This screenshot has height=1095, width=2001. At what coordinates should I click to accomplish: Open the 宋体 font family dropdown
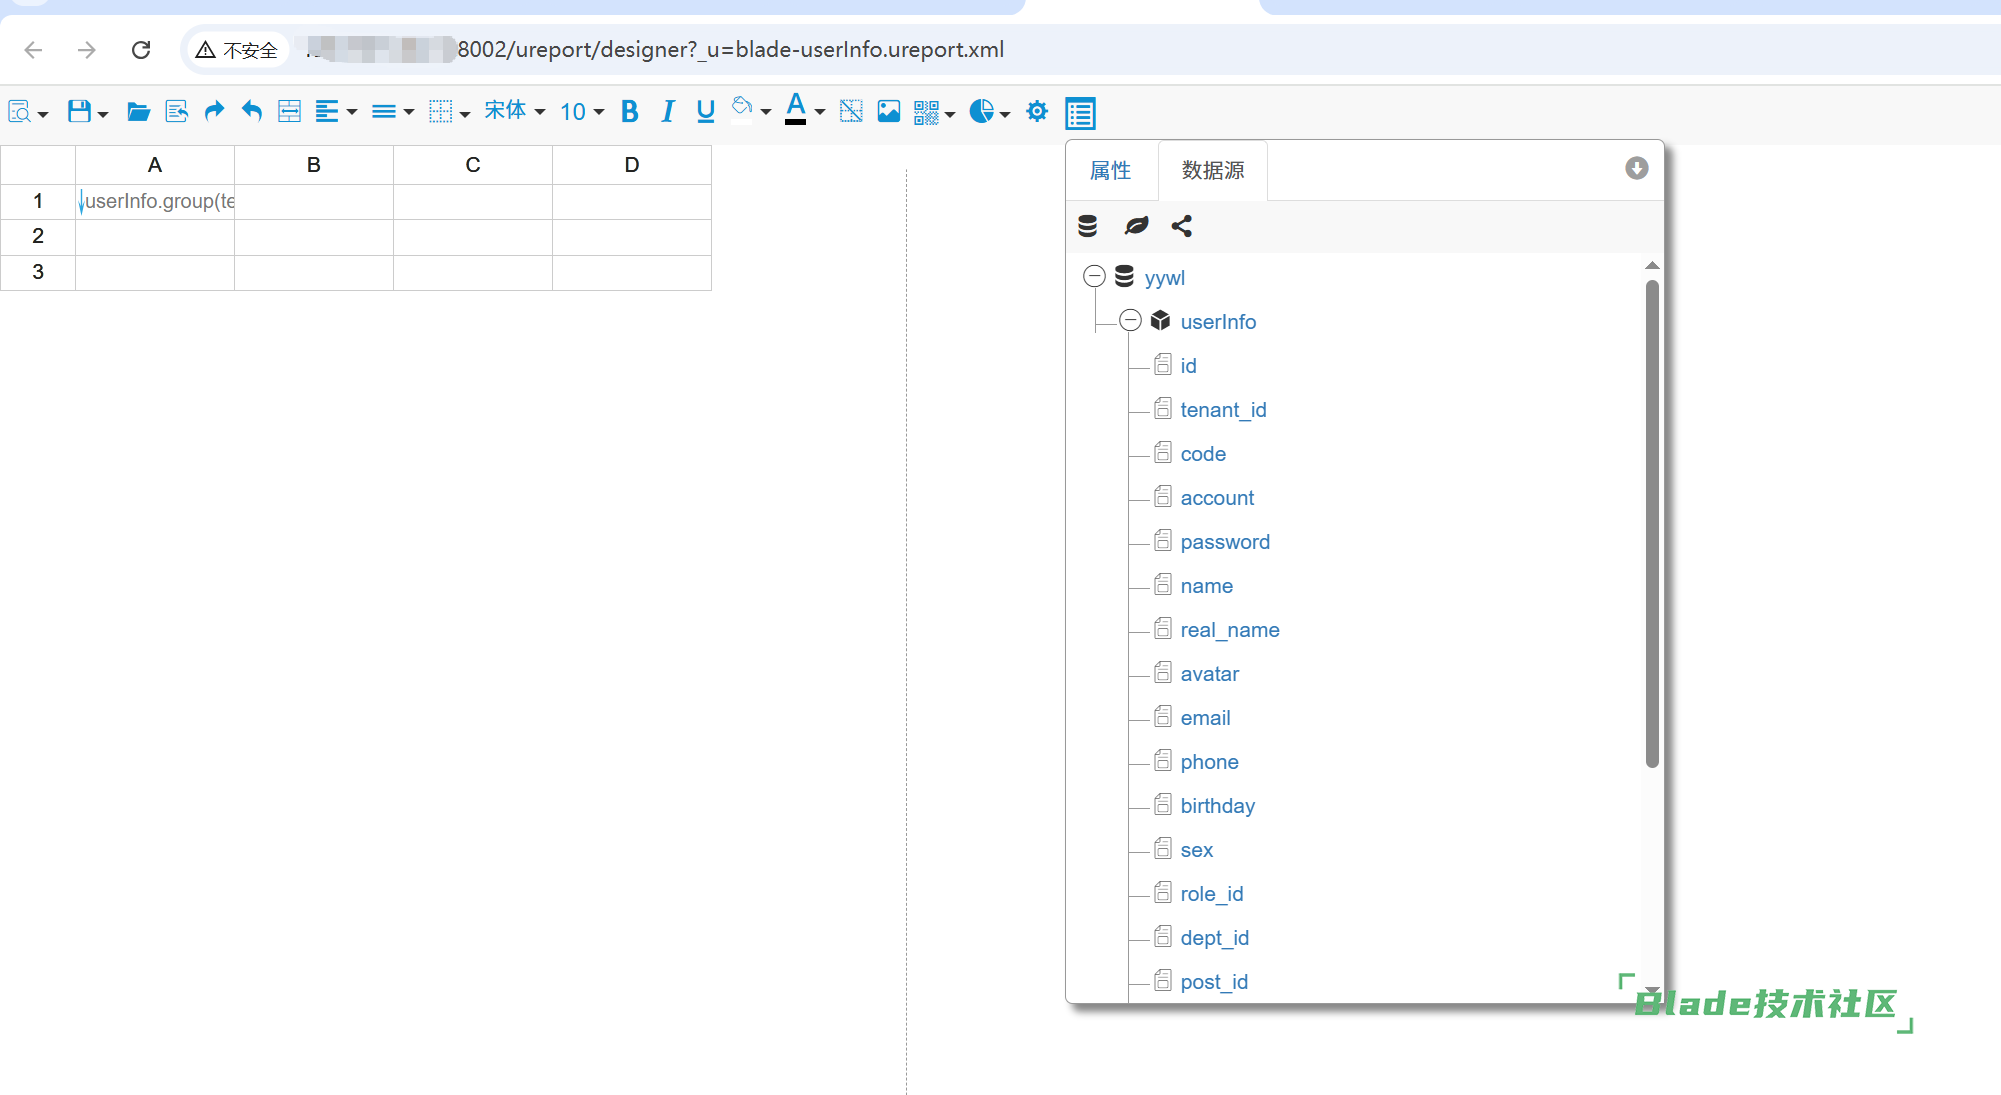(514, 111)
